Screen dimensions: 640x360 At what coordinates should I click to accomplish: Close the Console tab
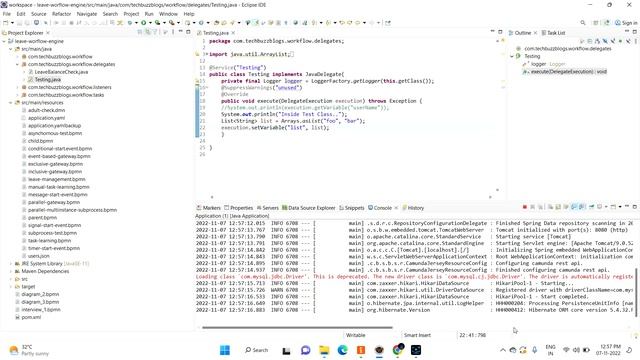coord(396,208)
